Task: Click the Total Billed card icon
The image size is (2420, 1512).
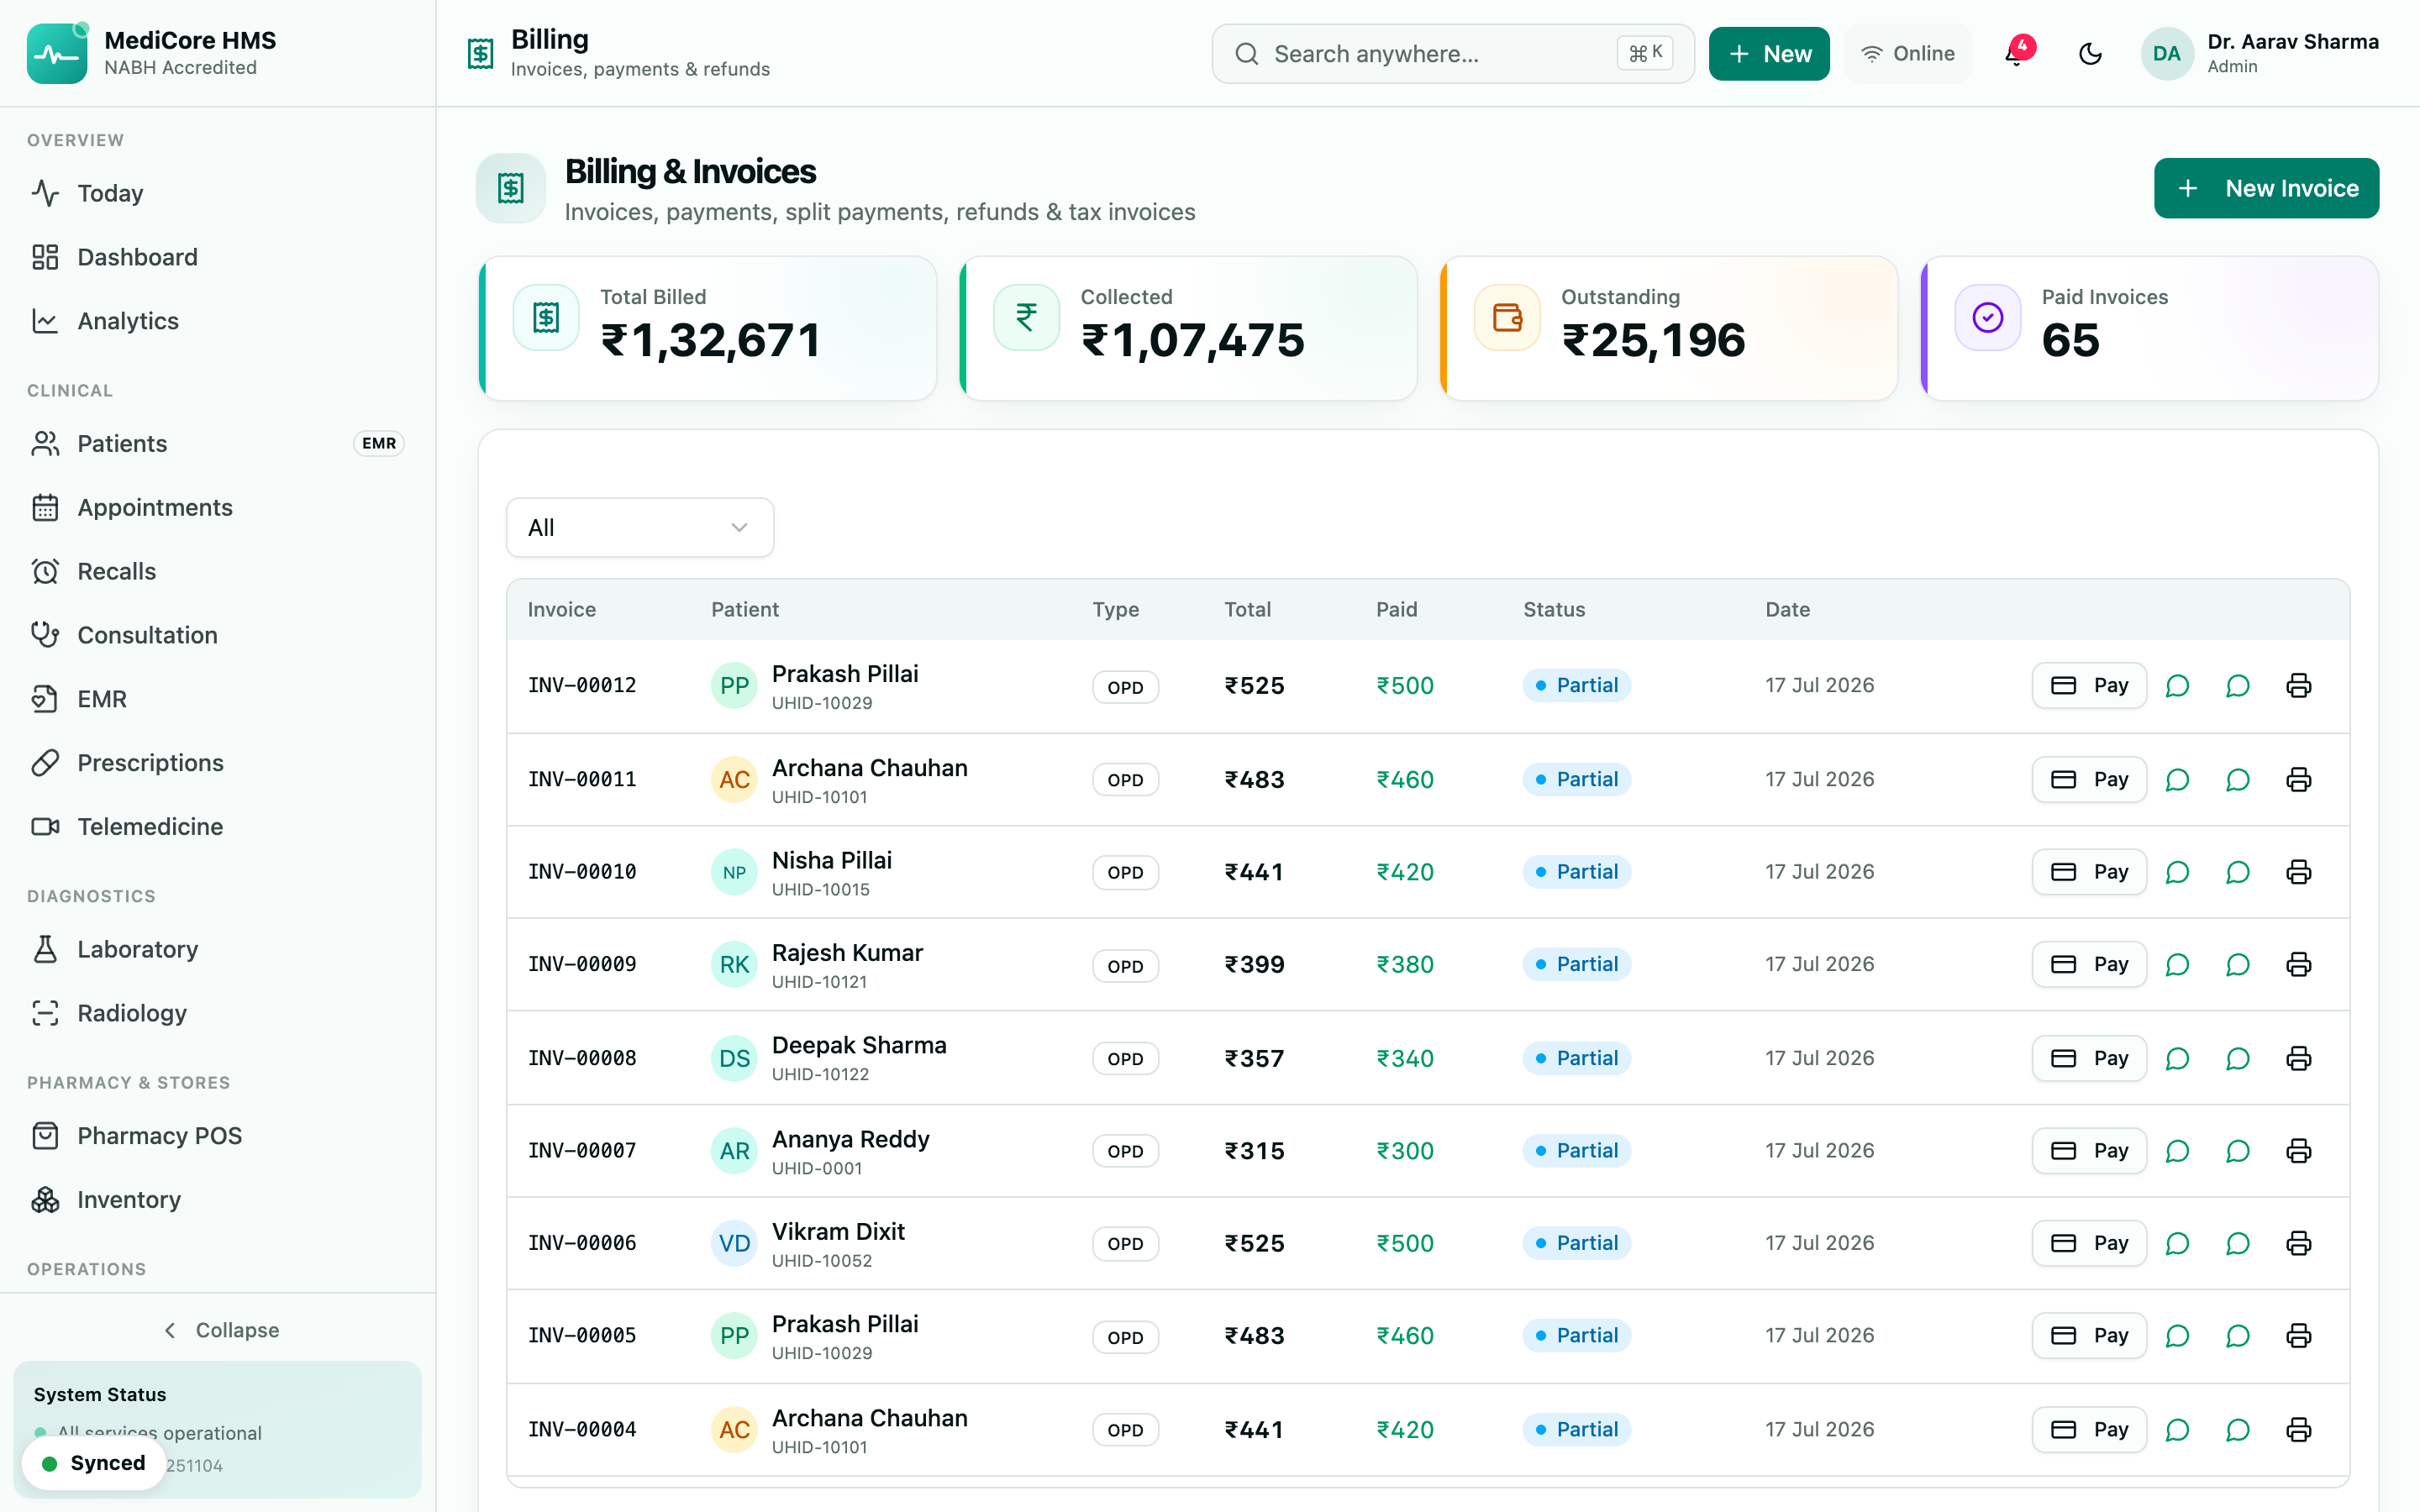Action: click(546, 318)
